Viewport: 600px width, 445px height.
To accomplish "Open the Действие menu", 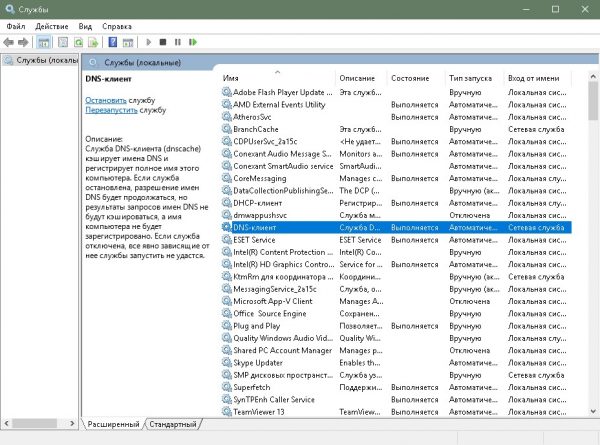I will click(51, 25).
